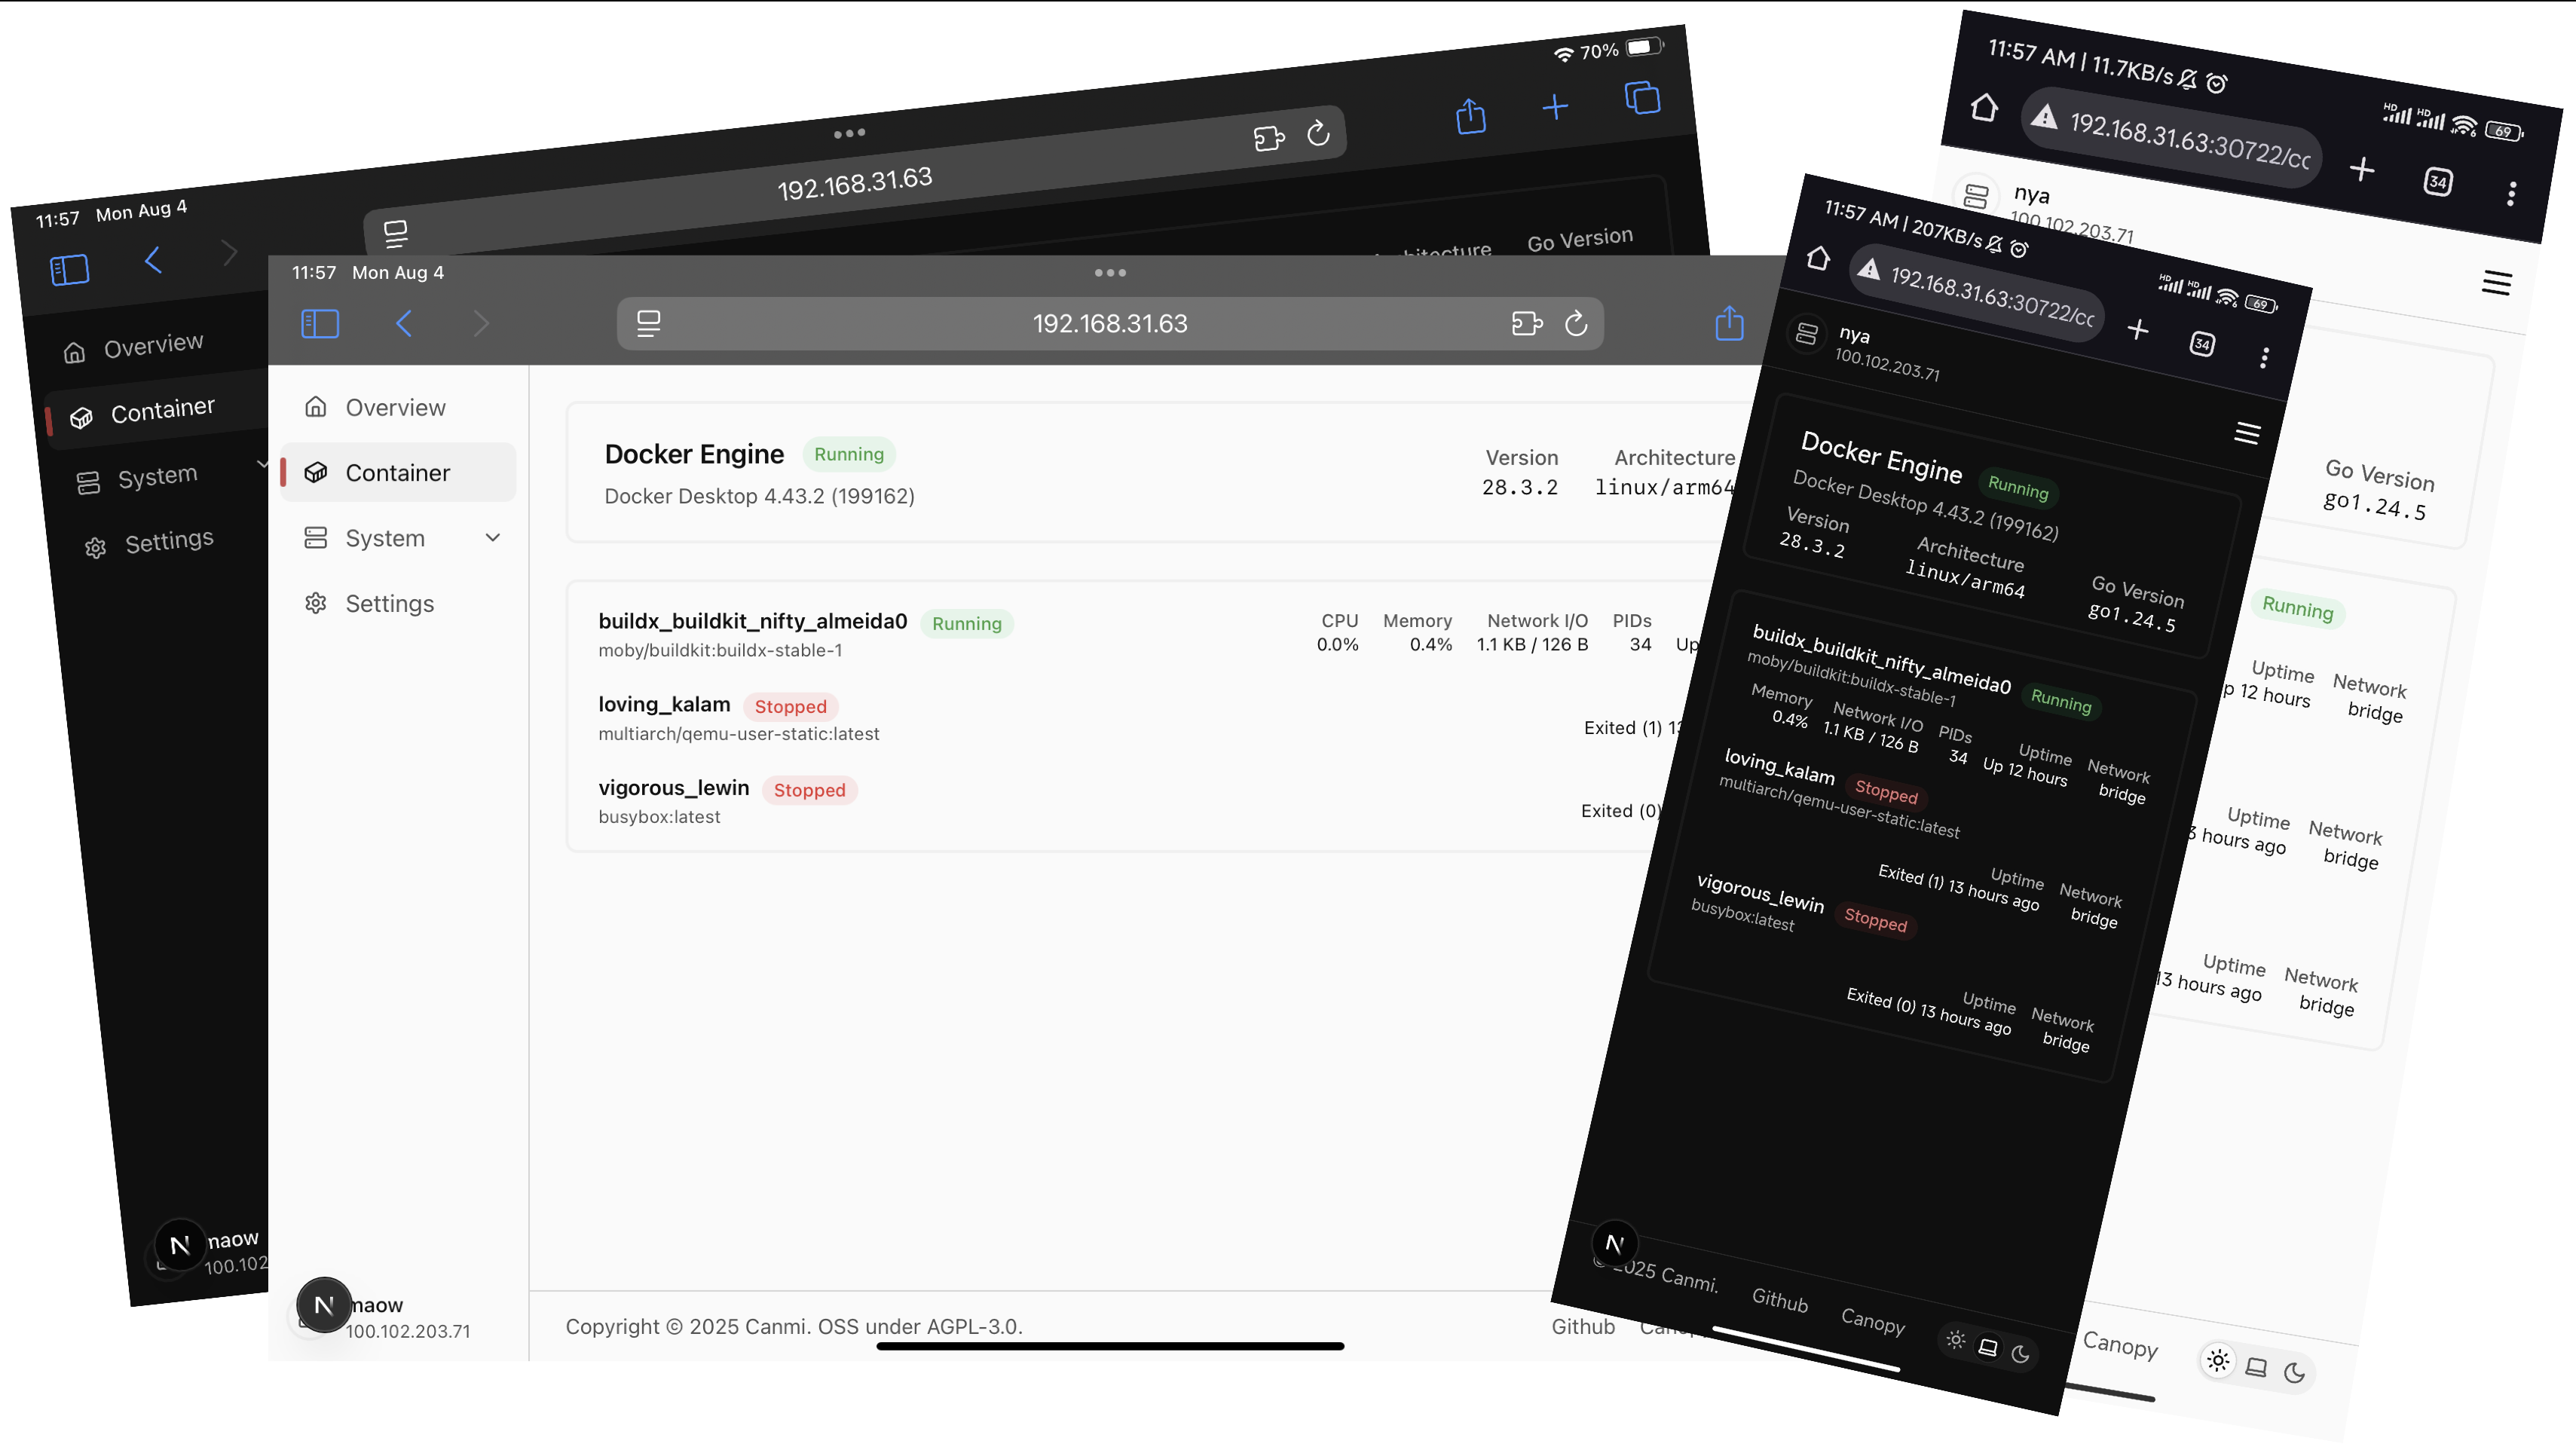Expand System chevron in front iPad sidebar
Image resolution: width=2576 pixels, height=1450 pixels.
click(492, 538)
